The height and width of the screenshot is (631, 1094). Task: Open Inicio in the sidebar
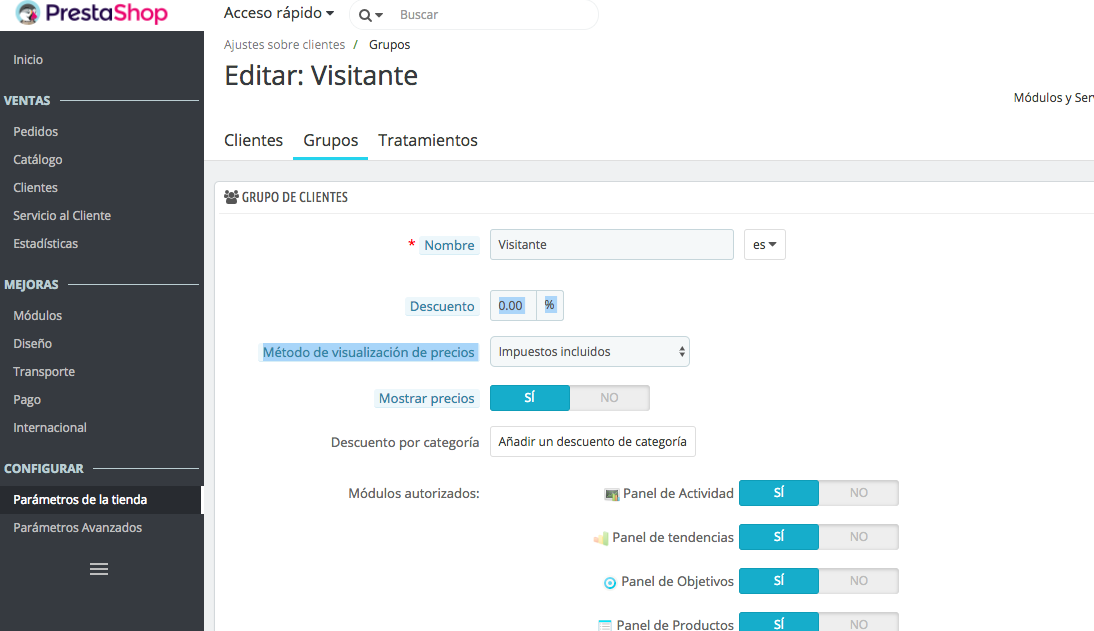click(28, 60)
